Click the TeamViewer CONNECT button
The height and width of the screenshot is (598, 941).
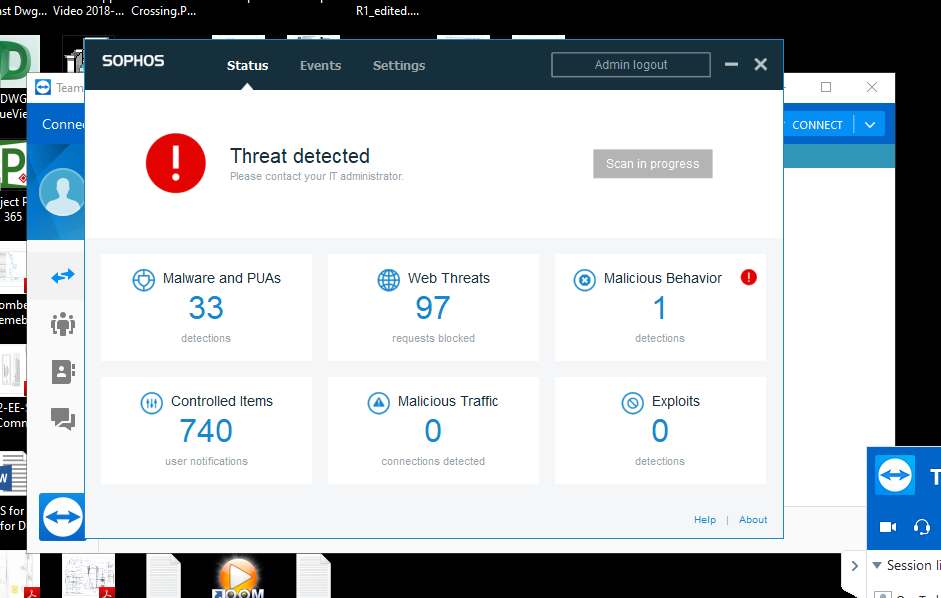pos(817,125)
